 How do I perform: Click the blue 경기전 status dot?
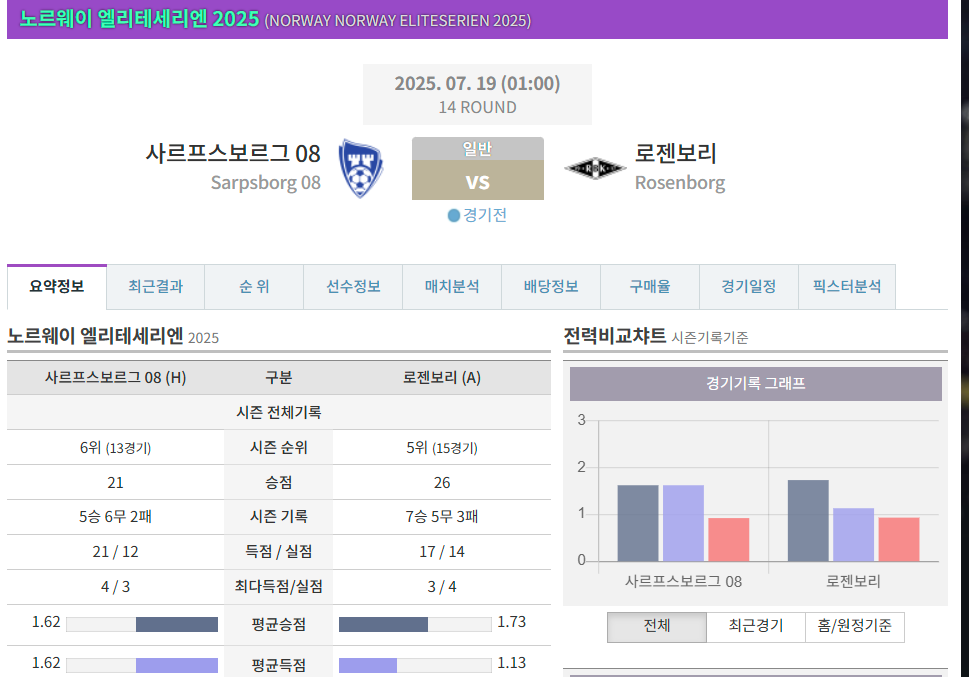coord(454,215)
